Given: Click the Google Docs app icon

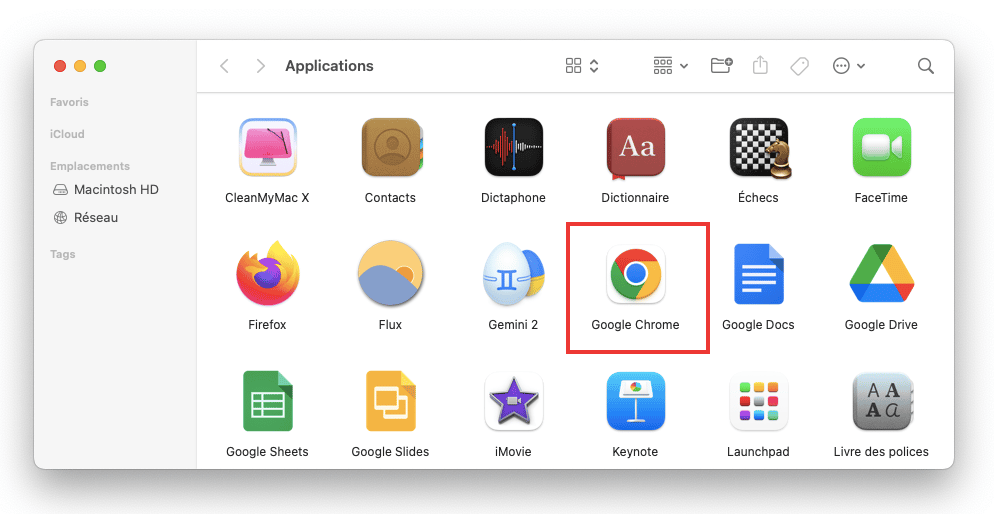Looking at the screenshot, I should [x=759, y=274].
